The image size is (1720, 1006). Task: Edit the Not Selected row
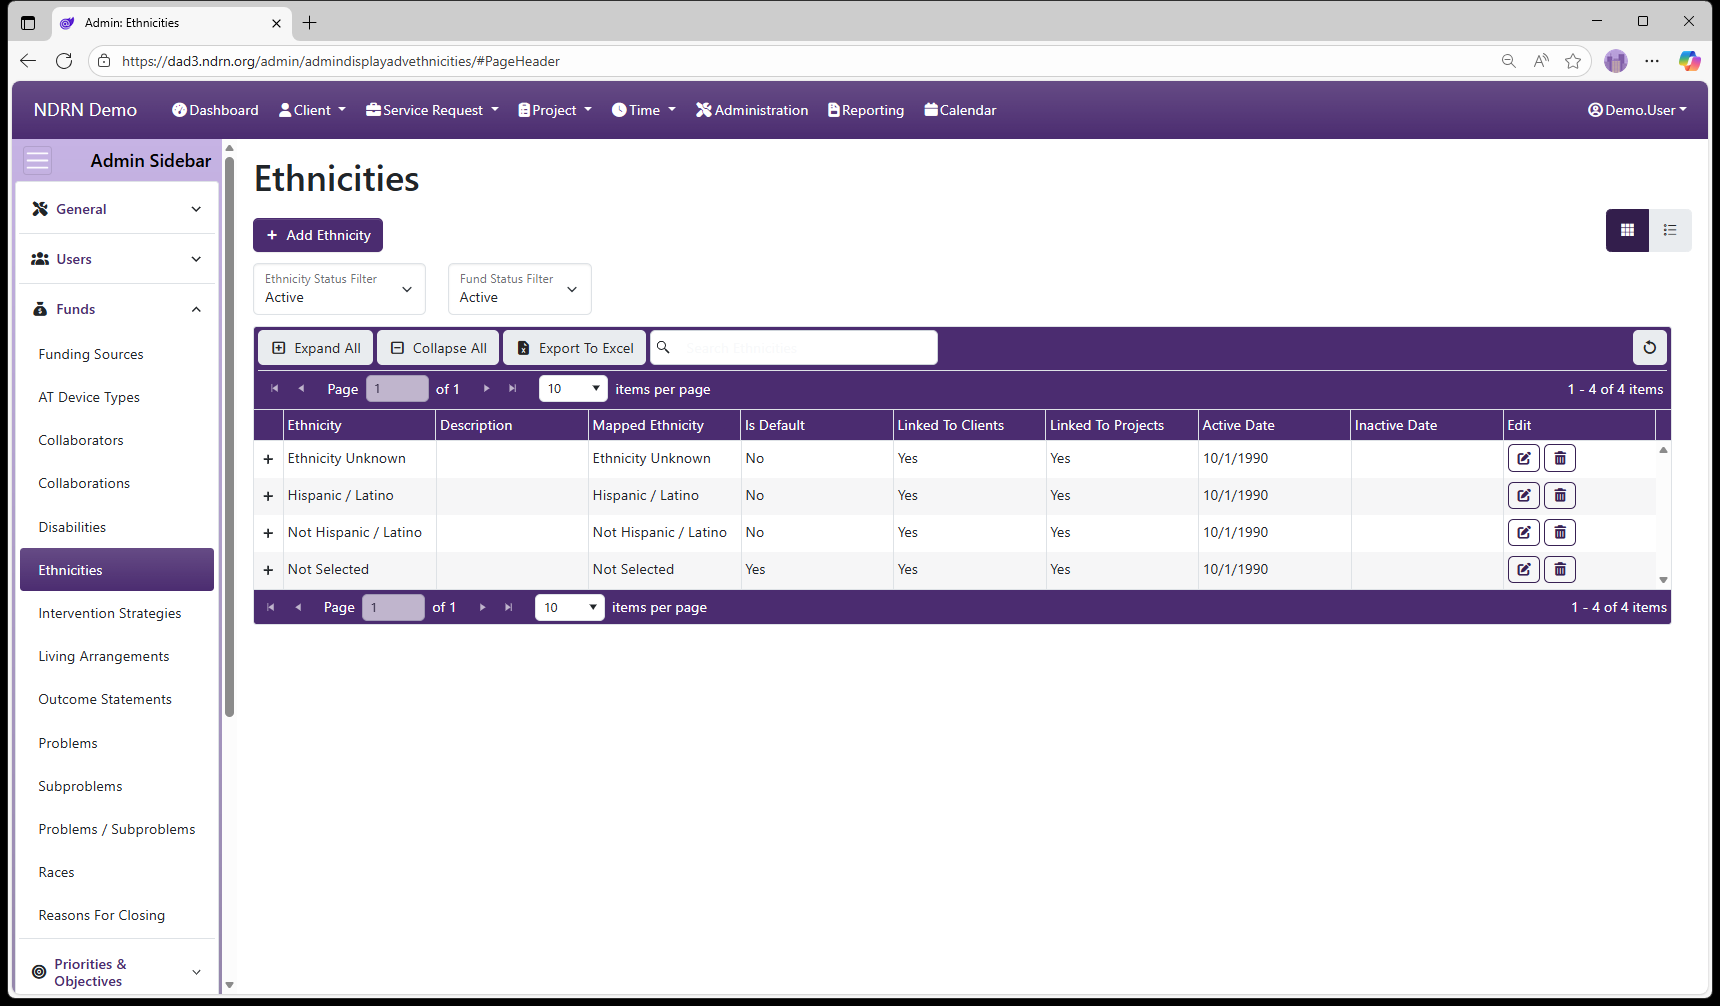click(x=1523, y=569)
